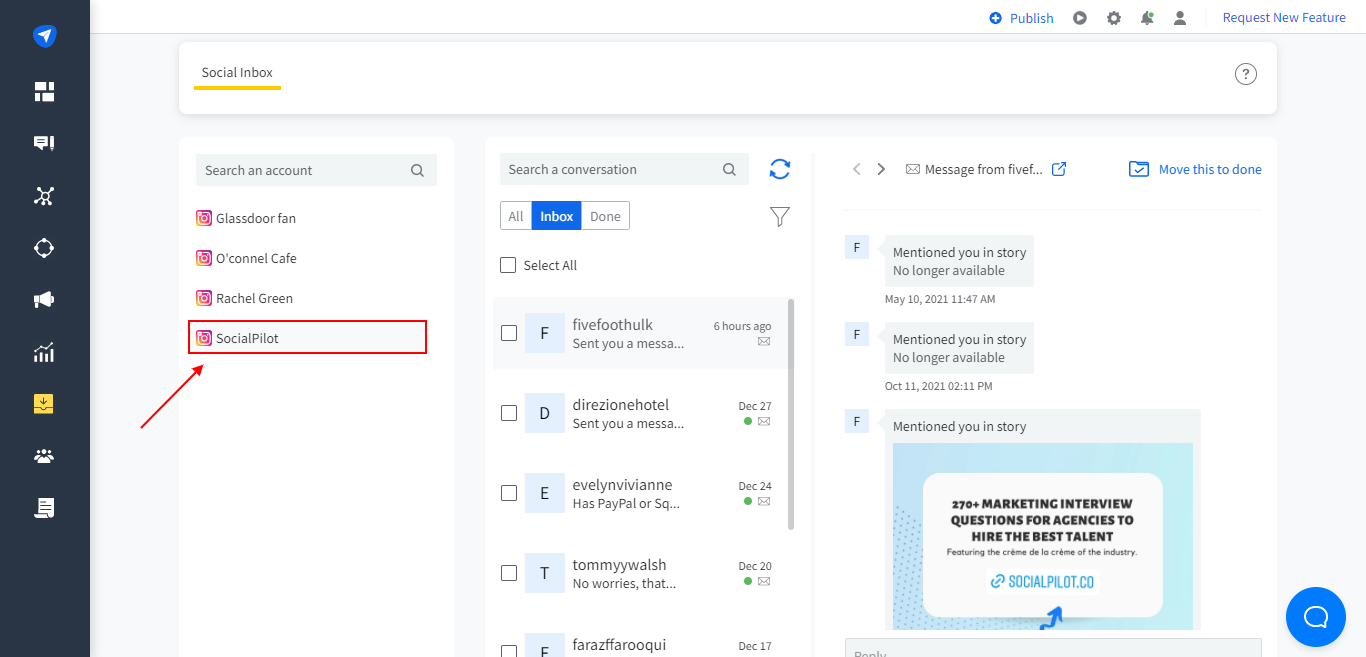This screenshot has height=657, width=1366.
Task: Select the Done filter tab
Action: tap(605, 216)
